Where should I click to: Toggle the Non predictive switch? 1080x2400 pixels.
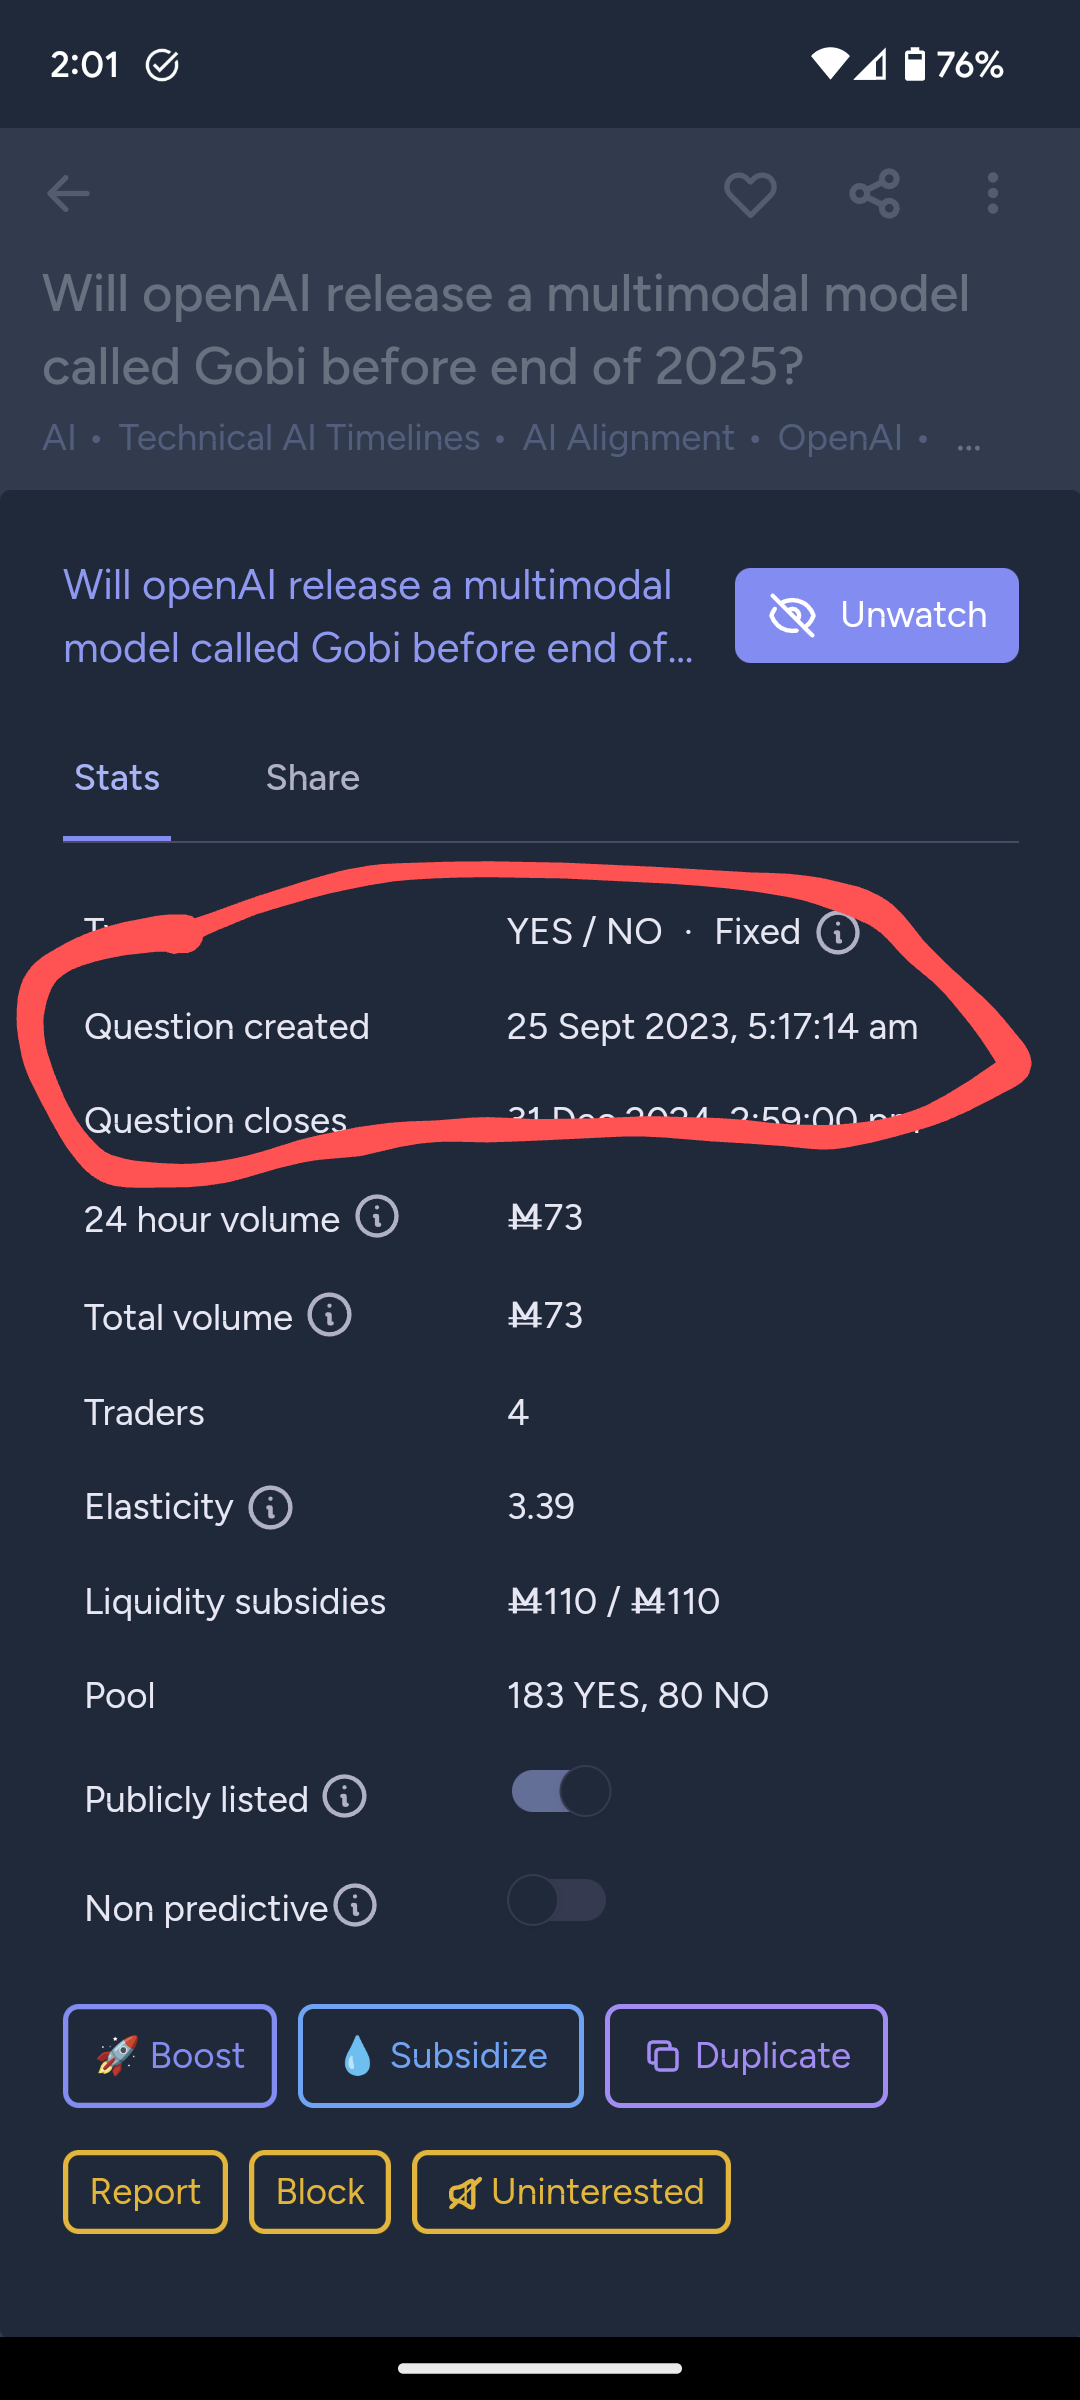(x=557, y=1900)
